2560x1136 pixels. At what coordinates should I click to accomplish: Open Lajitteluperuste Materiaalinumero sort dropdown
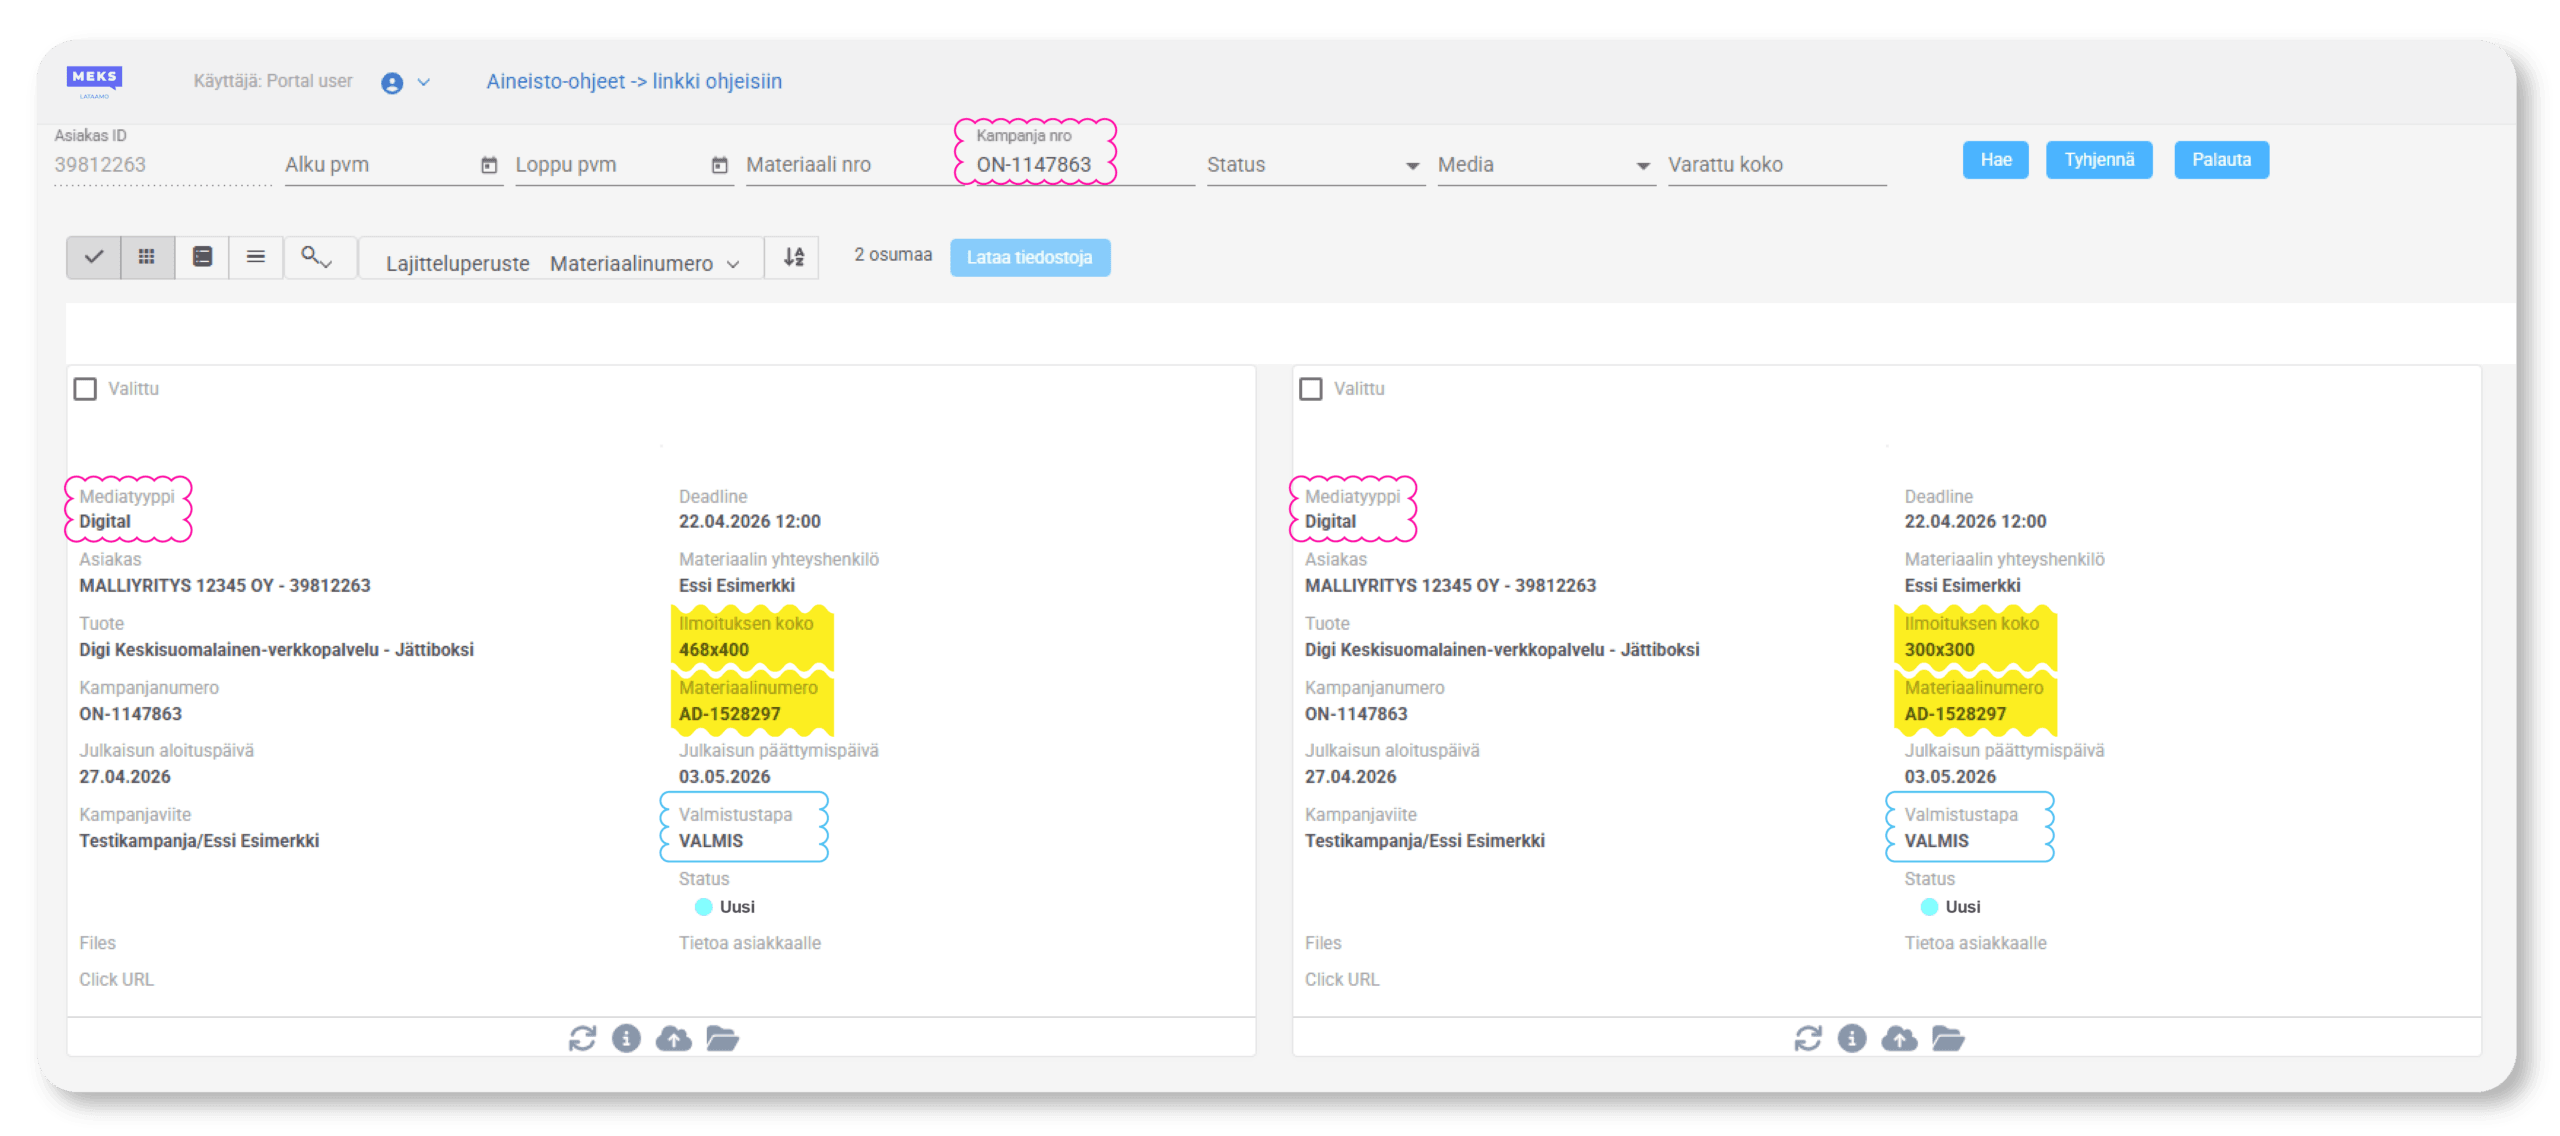562,262
